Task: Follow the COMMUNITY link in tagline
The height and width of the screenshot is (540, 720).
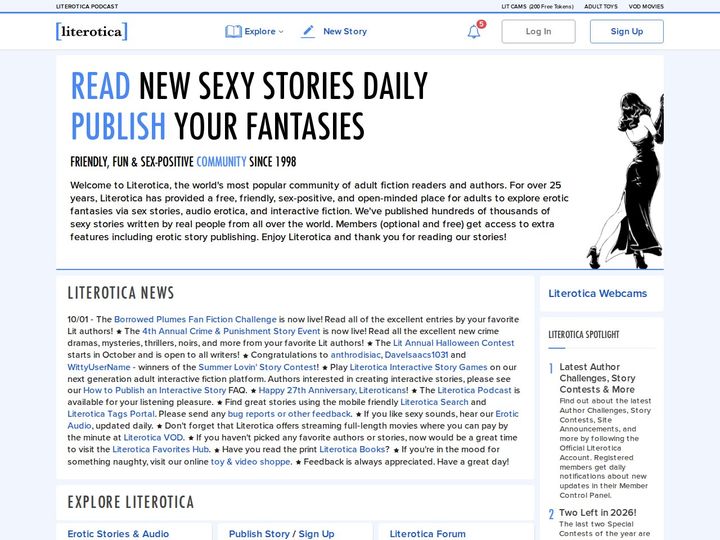Action: (221, 162)
